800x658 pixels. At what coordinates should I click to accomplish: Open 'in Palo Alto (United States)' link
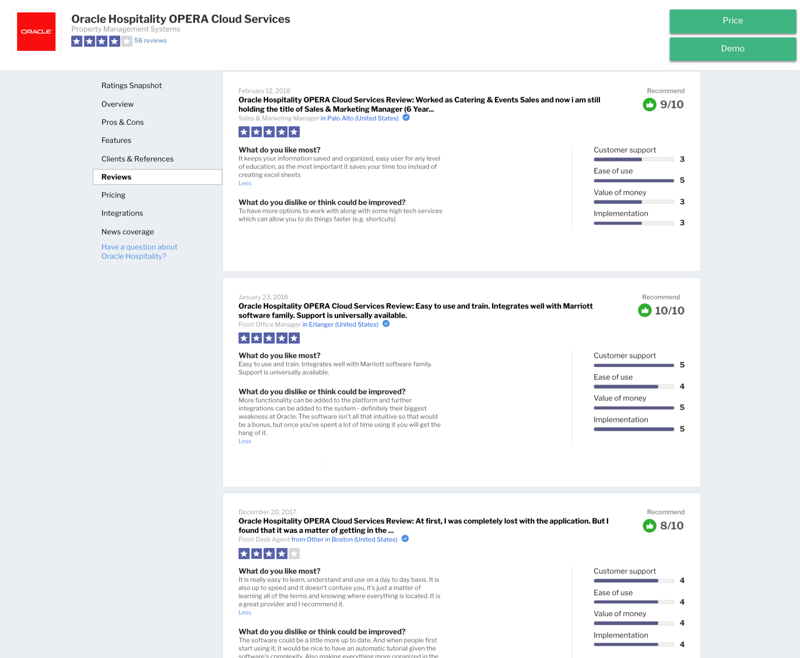pos(359,118)
